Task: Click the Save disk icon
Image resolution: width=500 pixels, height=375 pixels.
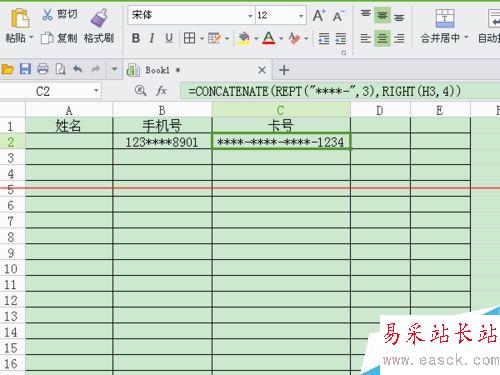Action: point(25,69)
